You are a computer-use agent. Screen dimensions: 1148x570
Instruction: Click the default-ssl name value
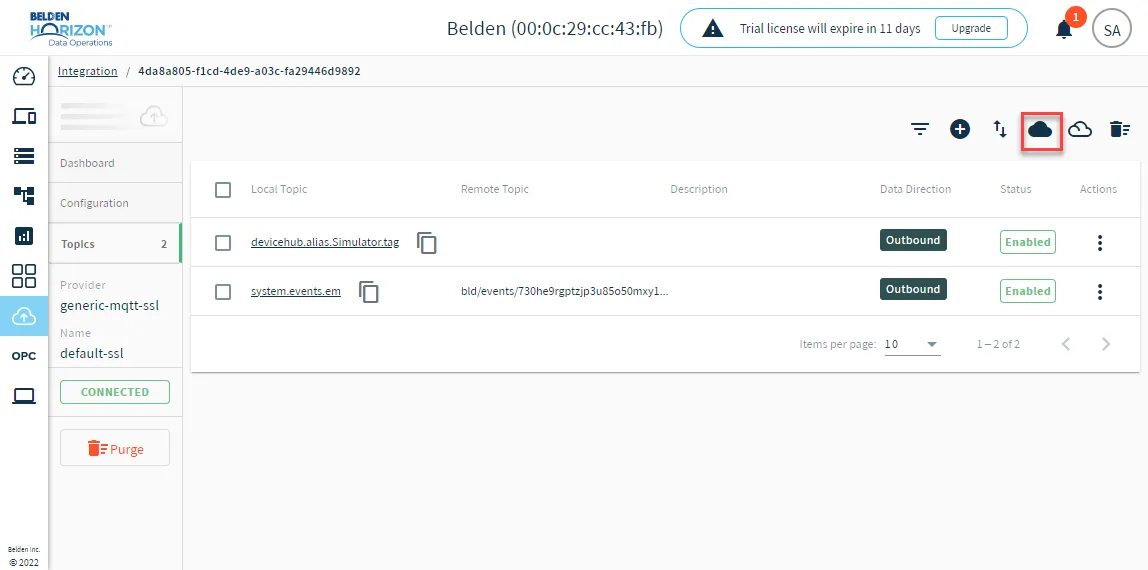click(x=92, y=353)
